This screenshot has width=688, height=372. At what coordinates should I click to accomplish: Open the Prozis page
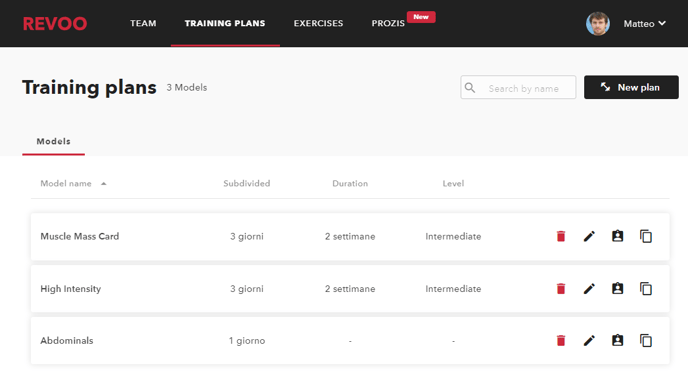(388, 23)
